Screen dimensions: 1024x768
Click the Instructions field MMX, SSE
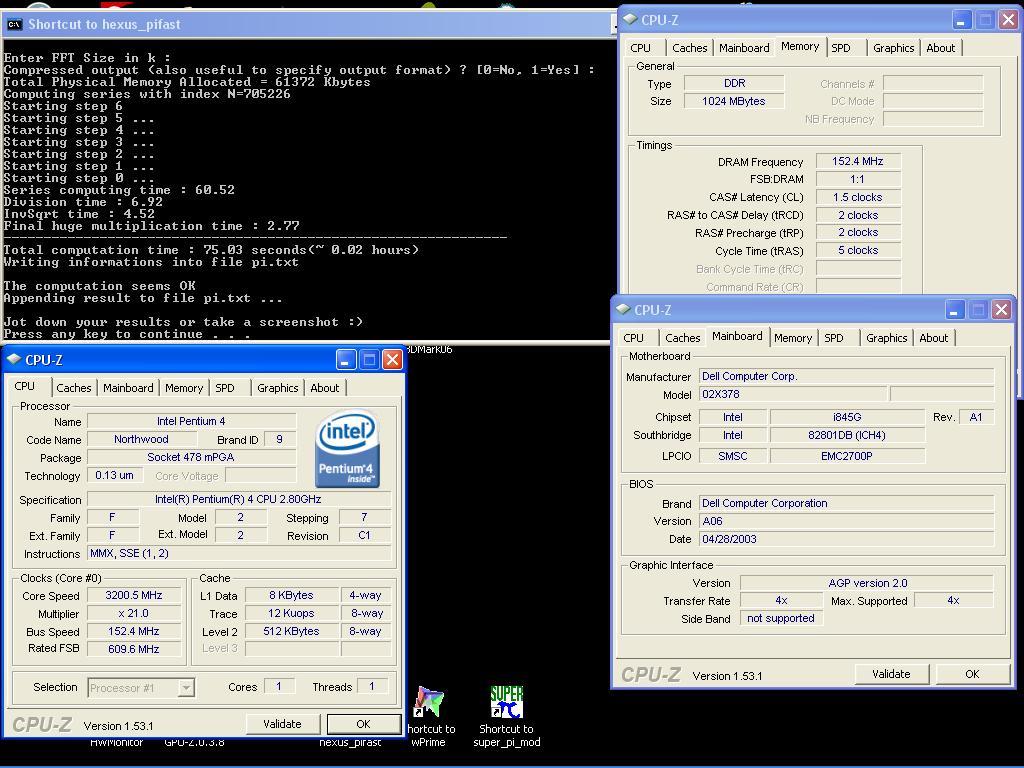pyautogui.click(x=238, y=553)
